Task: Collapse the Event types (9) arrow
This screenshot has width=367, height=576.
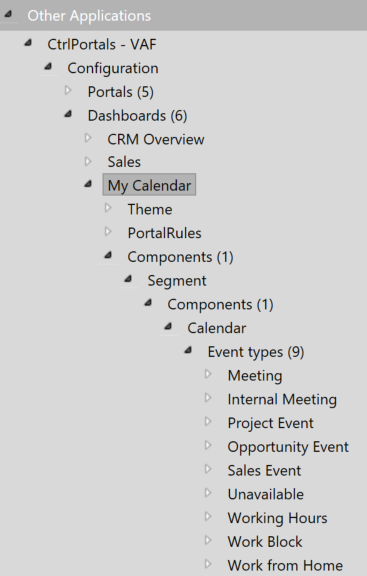Action: [188, 350]
